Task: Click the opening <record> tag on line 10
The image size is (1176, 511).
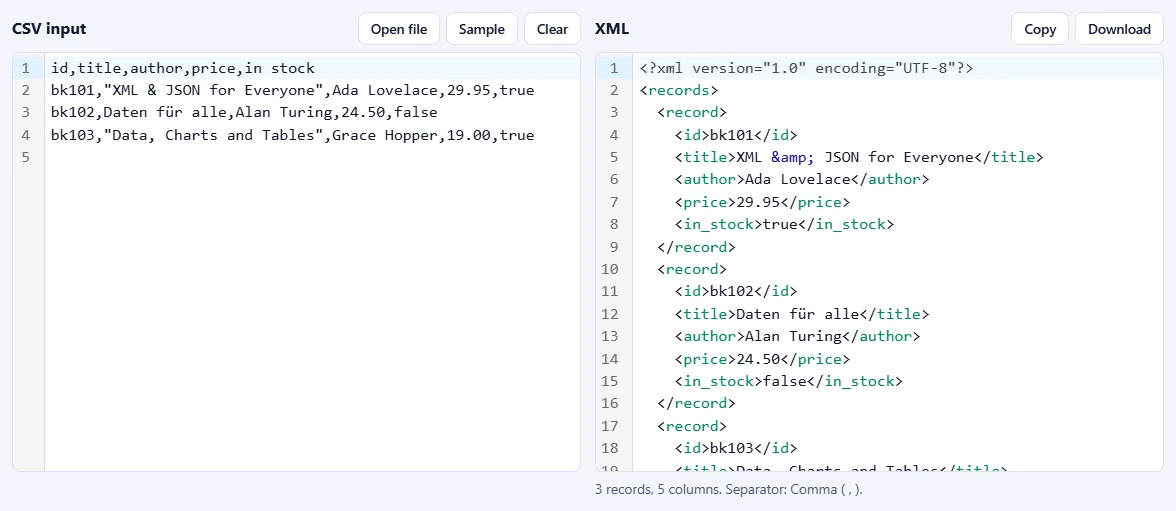Action: point(692,269)
